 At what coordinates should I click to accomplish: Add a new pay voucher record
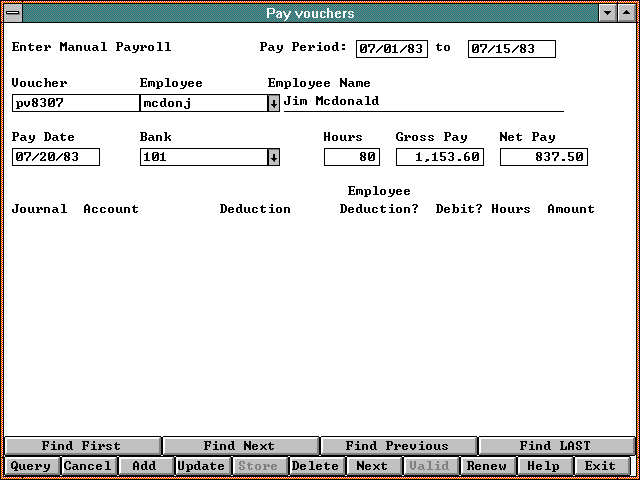(145, 466)
